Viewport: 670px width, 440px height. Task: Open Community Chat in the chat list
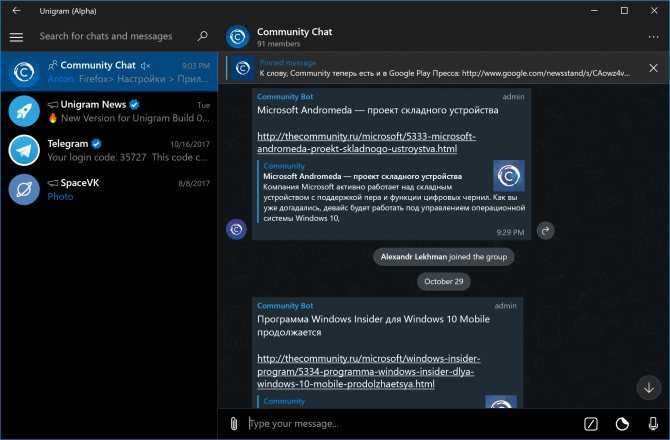[109, 72]
